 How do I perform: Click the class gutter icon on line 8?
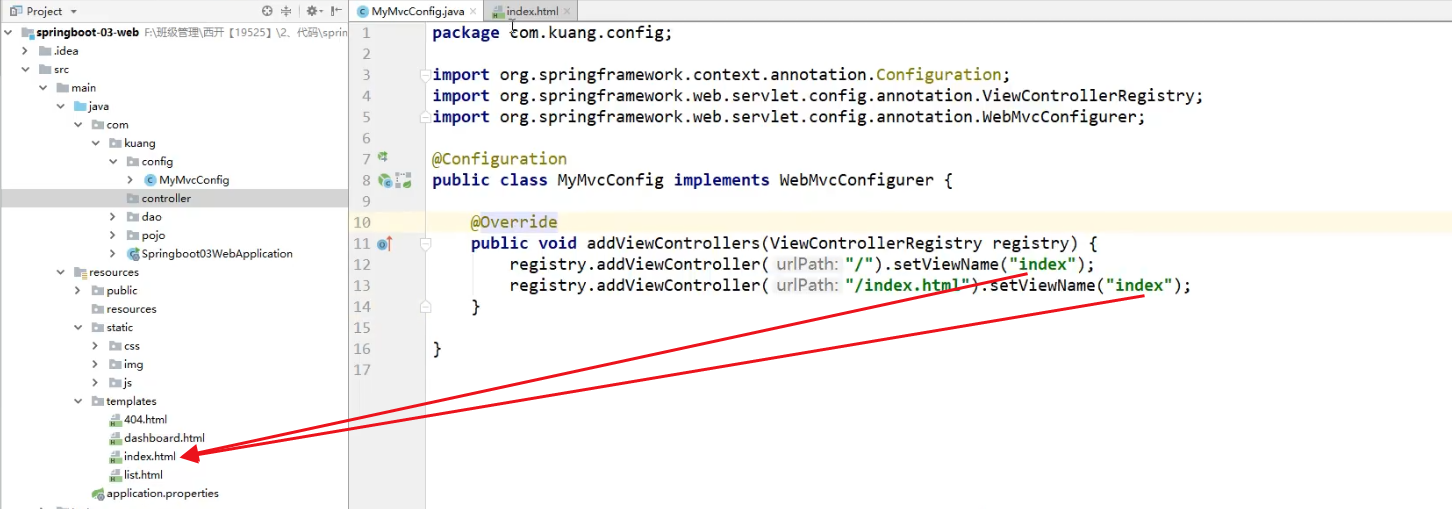coord(385,180)
